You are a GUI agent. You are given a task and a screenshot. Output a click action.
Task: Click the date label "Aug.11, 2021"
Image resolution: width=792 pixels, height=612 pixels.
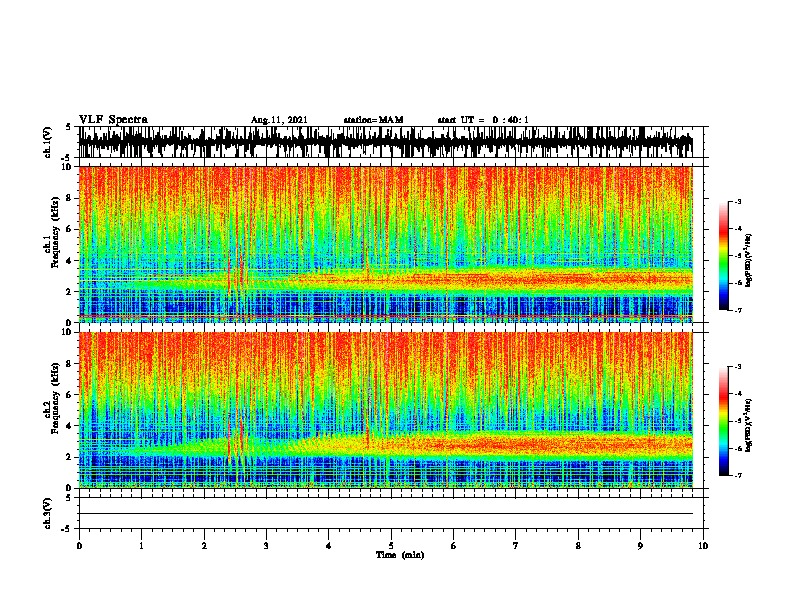coord(279,120)
